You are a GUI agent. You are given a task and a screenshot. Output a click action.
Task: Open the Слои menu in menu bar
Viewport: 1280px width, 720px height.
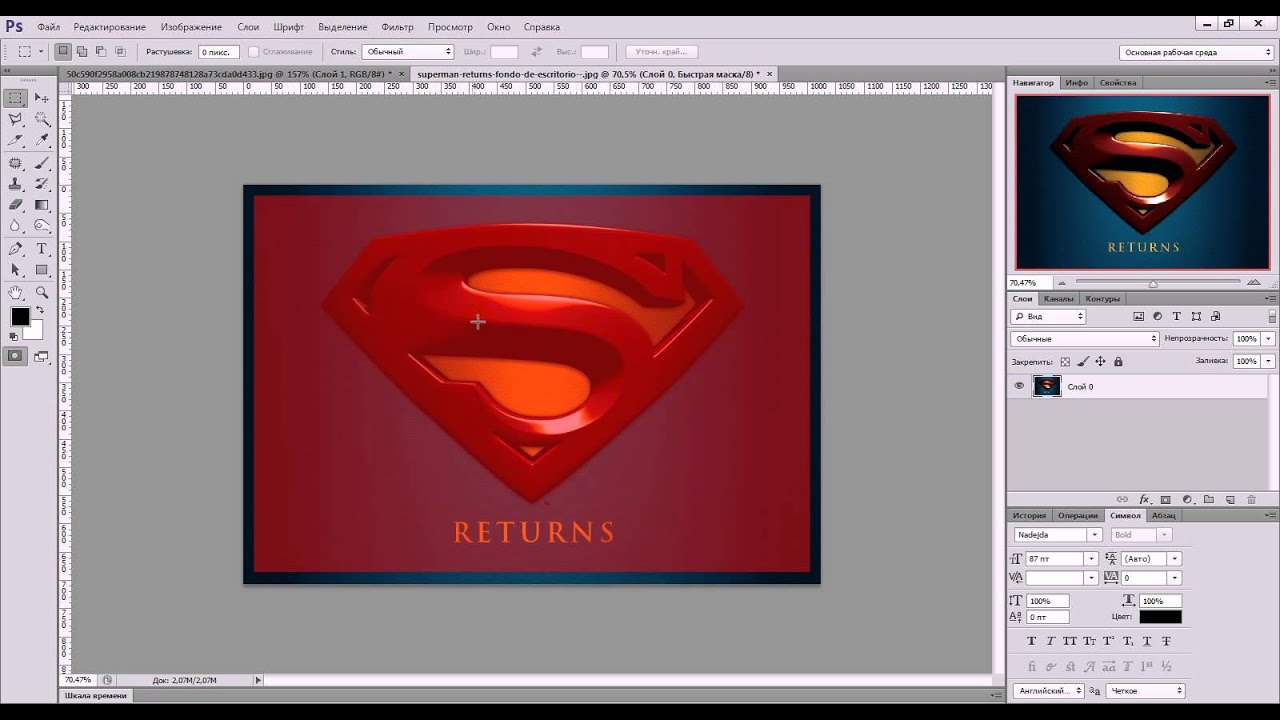click(248, 27)
